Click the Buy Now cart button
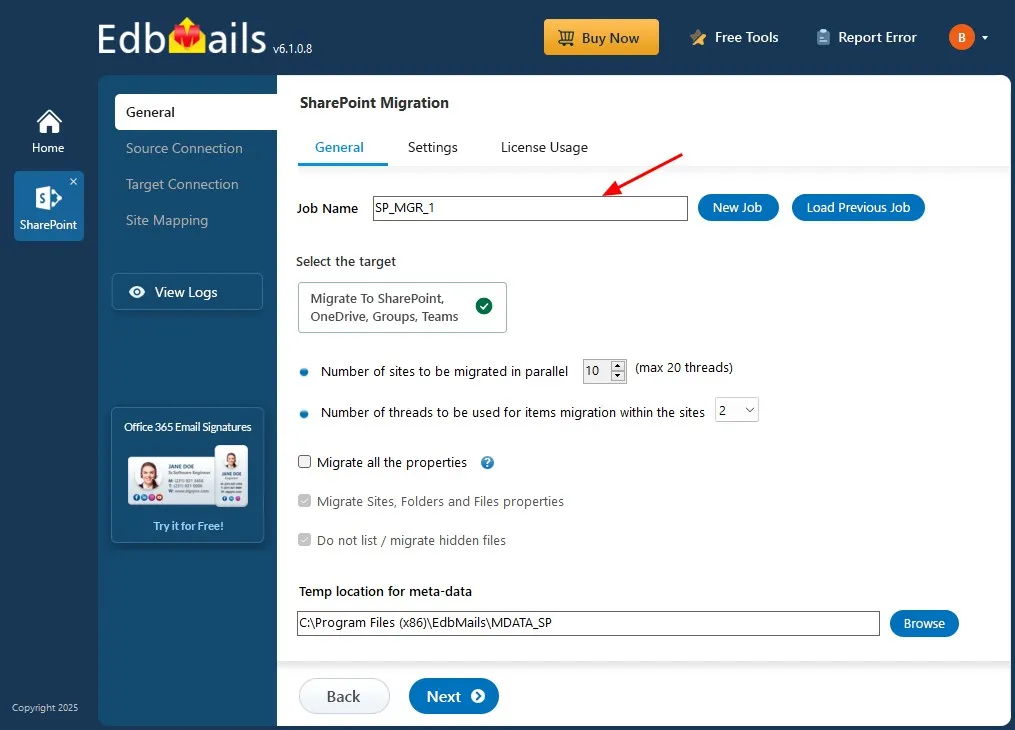The image size is (1015, 730). click(x=601, y=38)
